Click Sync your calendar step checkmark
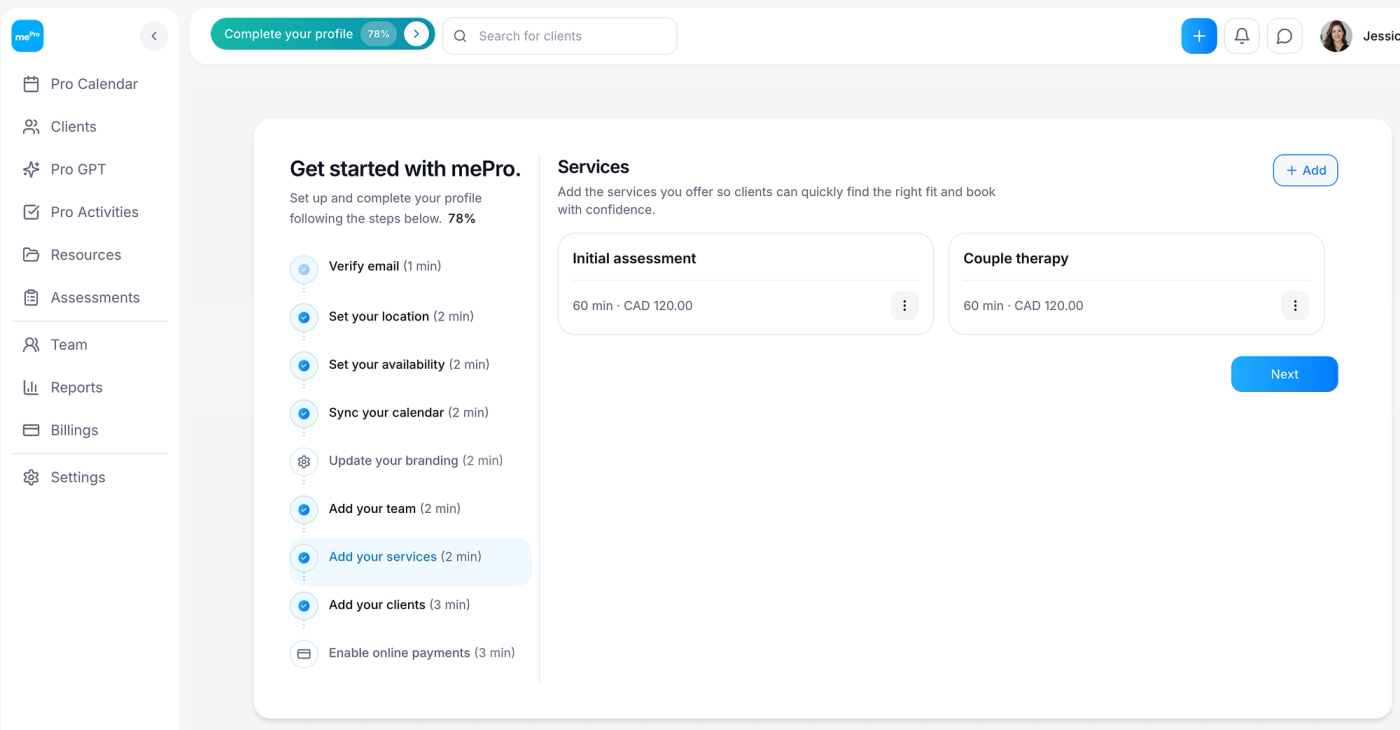The height and width of the screenshot is (730, 1400). pyautogui.click(x=304, y=414)
